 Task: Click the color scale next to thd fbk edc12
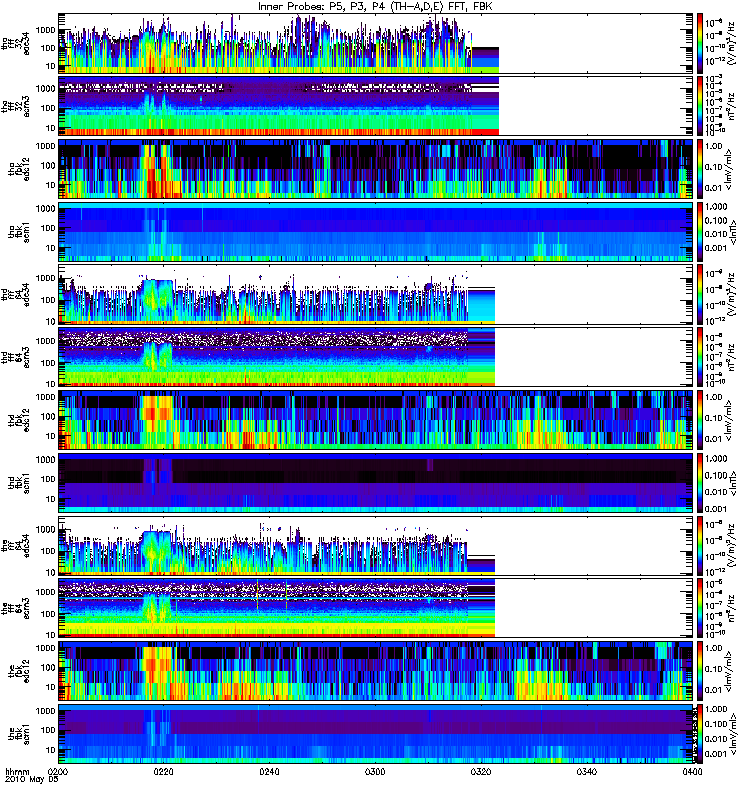pyautogui.click(x=700, y=420)
